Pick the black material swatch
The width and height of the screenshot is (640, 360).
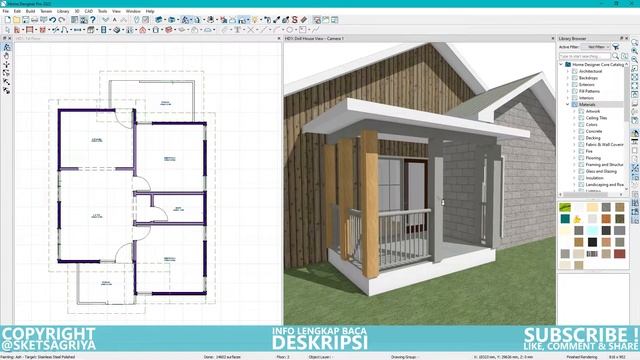(592, 242)
